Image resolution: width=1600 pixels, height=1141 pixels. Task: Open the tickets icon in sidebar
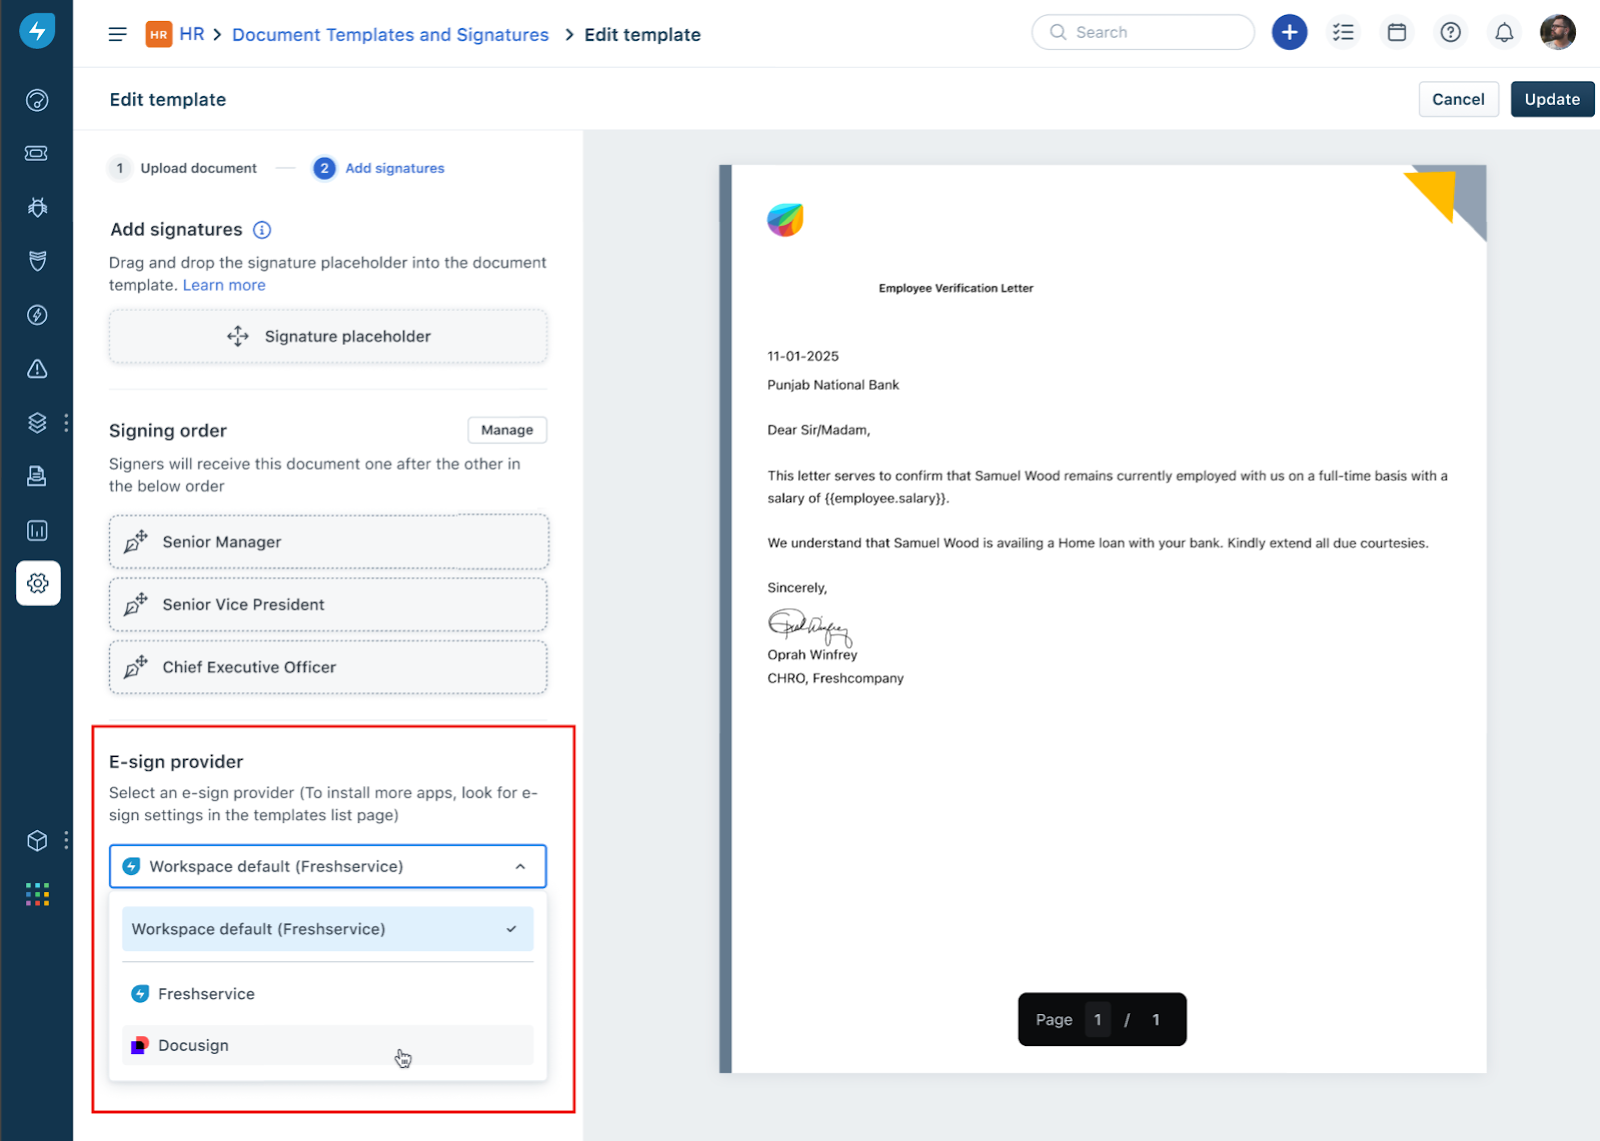tap(37, 153)
